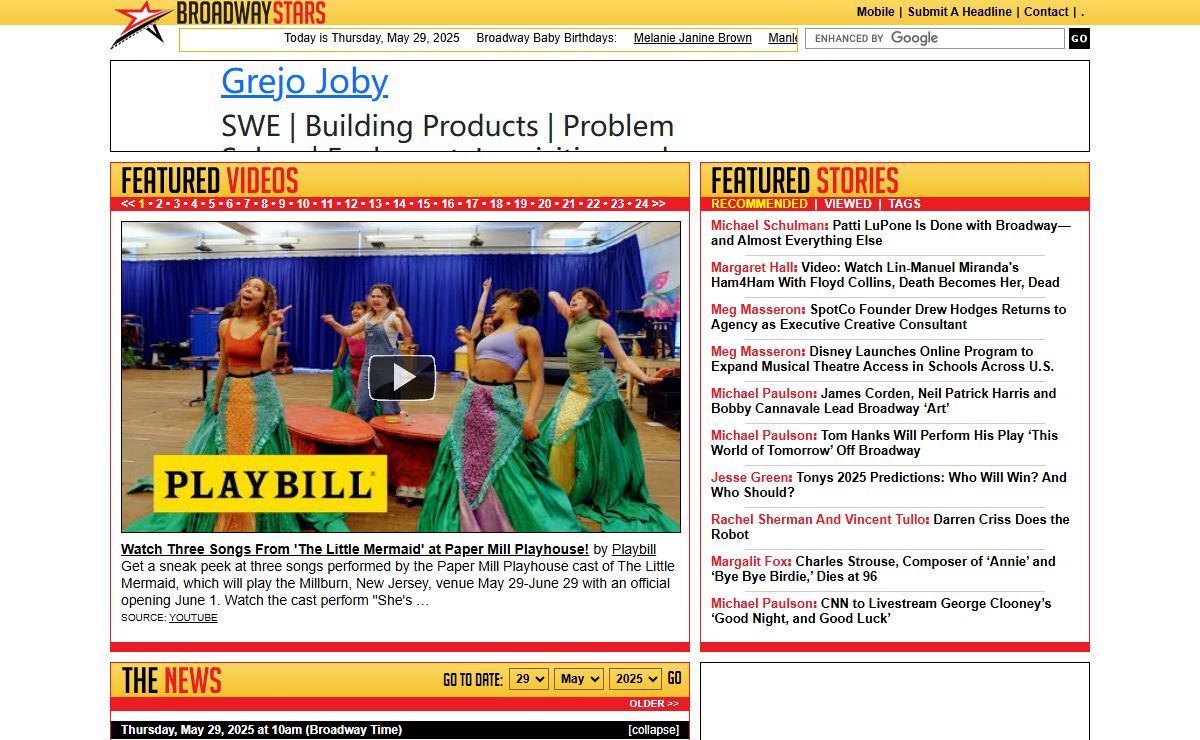The height and width of the screenshot is (740, 1200).
Task: Click the FEATURED VIDEOS heading
Action: tap(210, 181)
